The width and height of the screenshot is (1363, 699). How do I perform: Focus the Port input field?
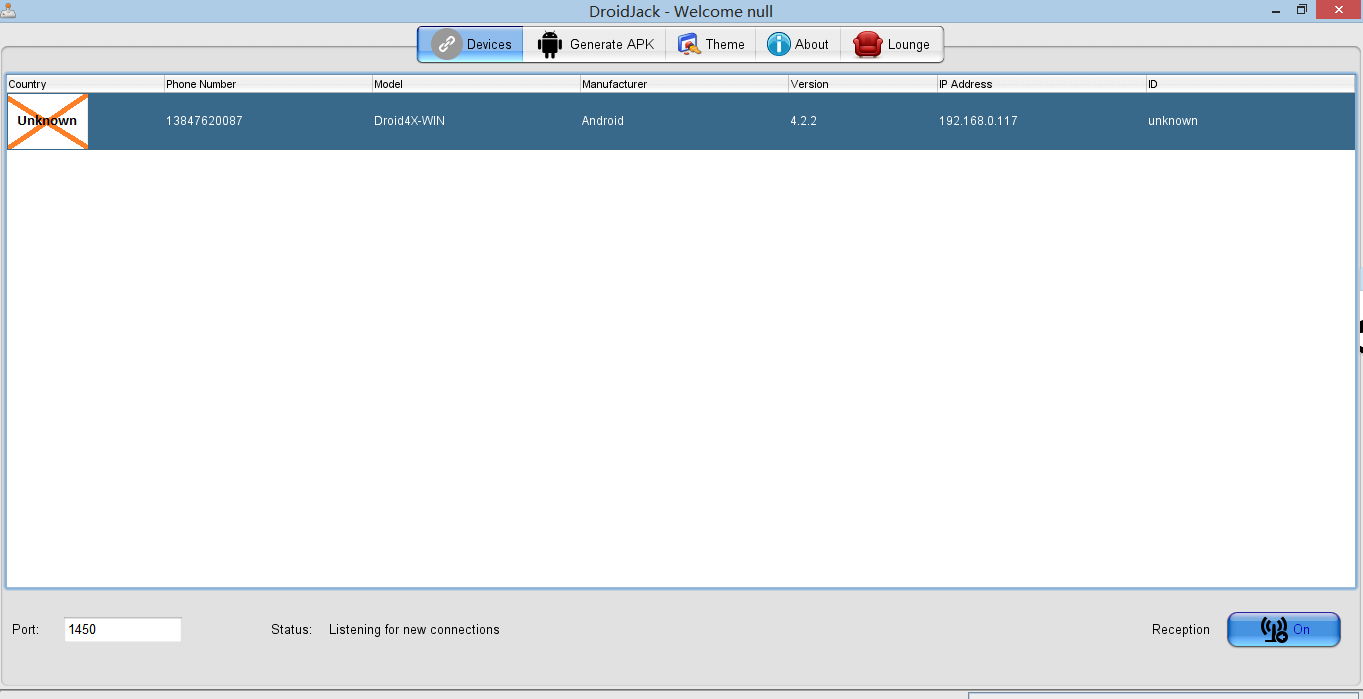[x=123, y=629]
